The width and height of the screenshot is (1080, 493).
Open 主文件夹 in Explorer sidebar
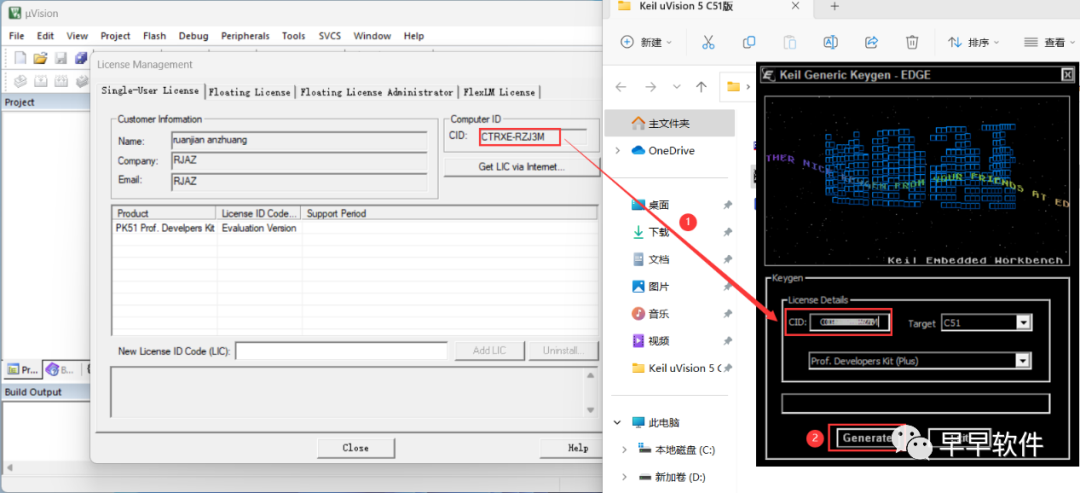point(669,124)
